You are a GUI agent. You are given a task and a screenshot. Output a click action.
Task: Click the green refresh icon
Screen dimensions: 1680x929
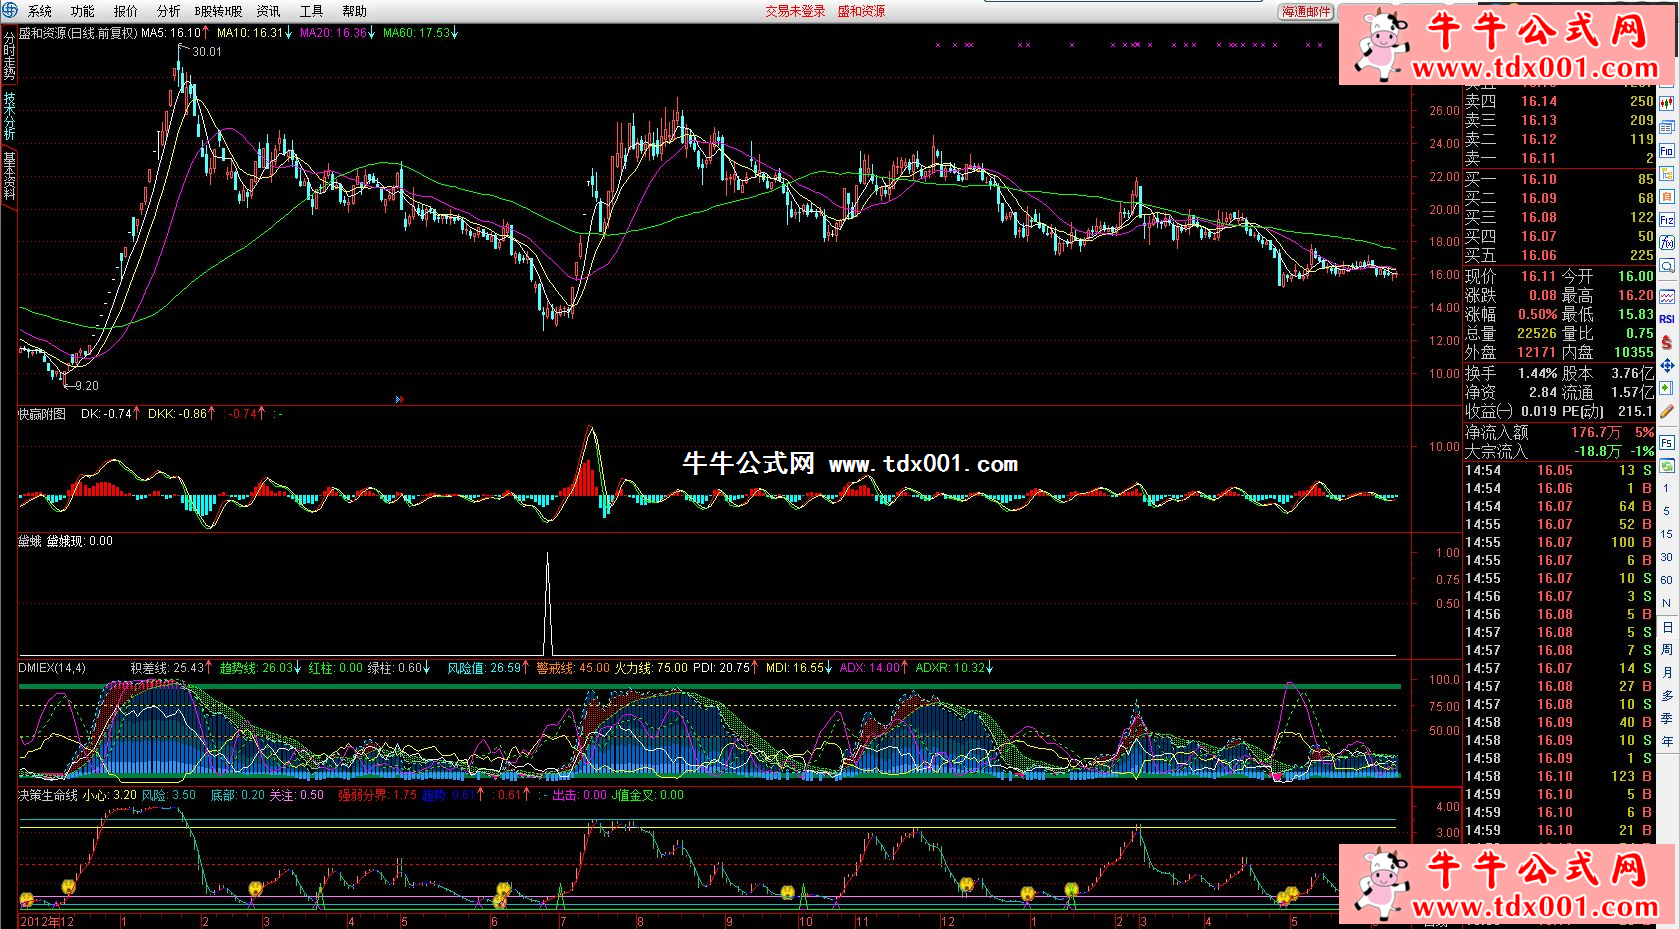click(1667, 466)
